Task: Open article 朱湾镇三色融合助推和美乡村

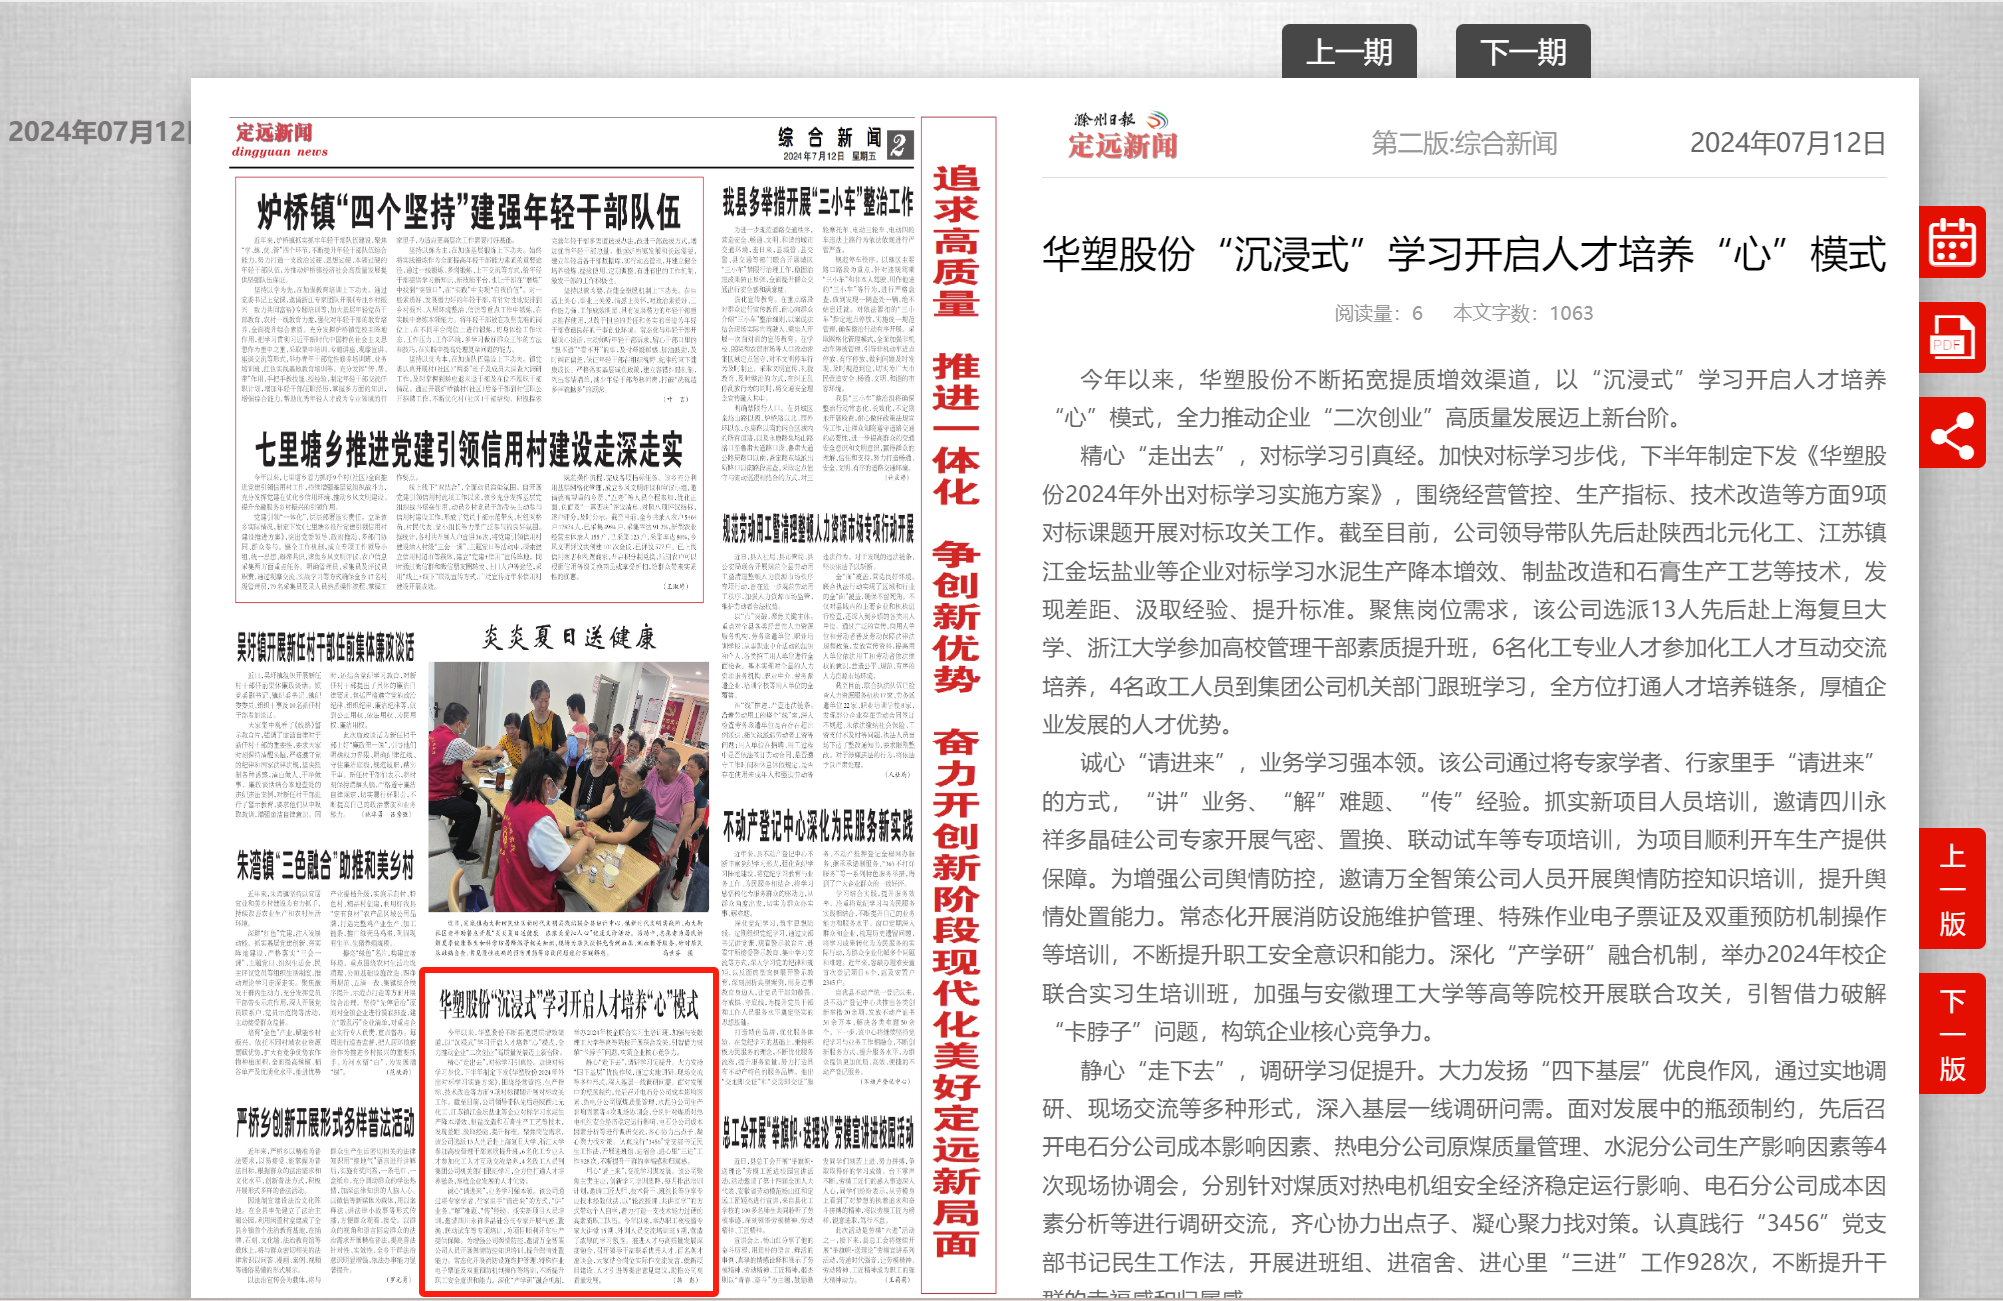Action: 325,866
